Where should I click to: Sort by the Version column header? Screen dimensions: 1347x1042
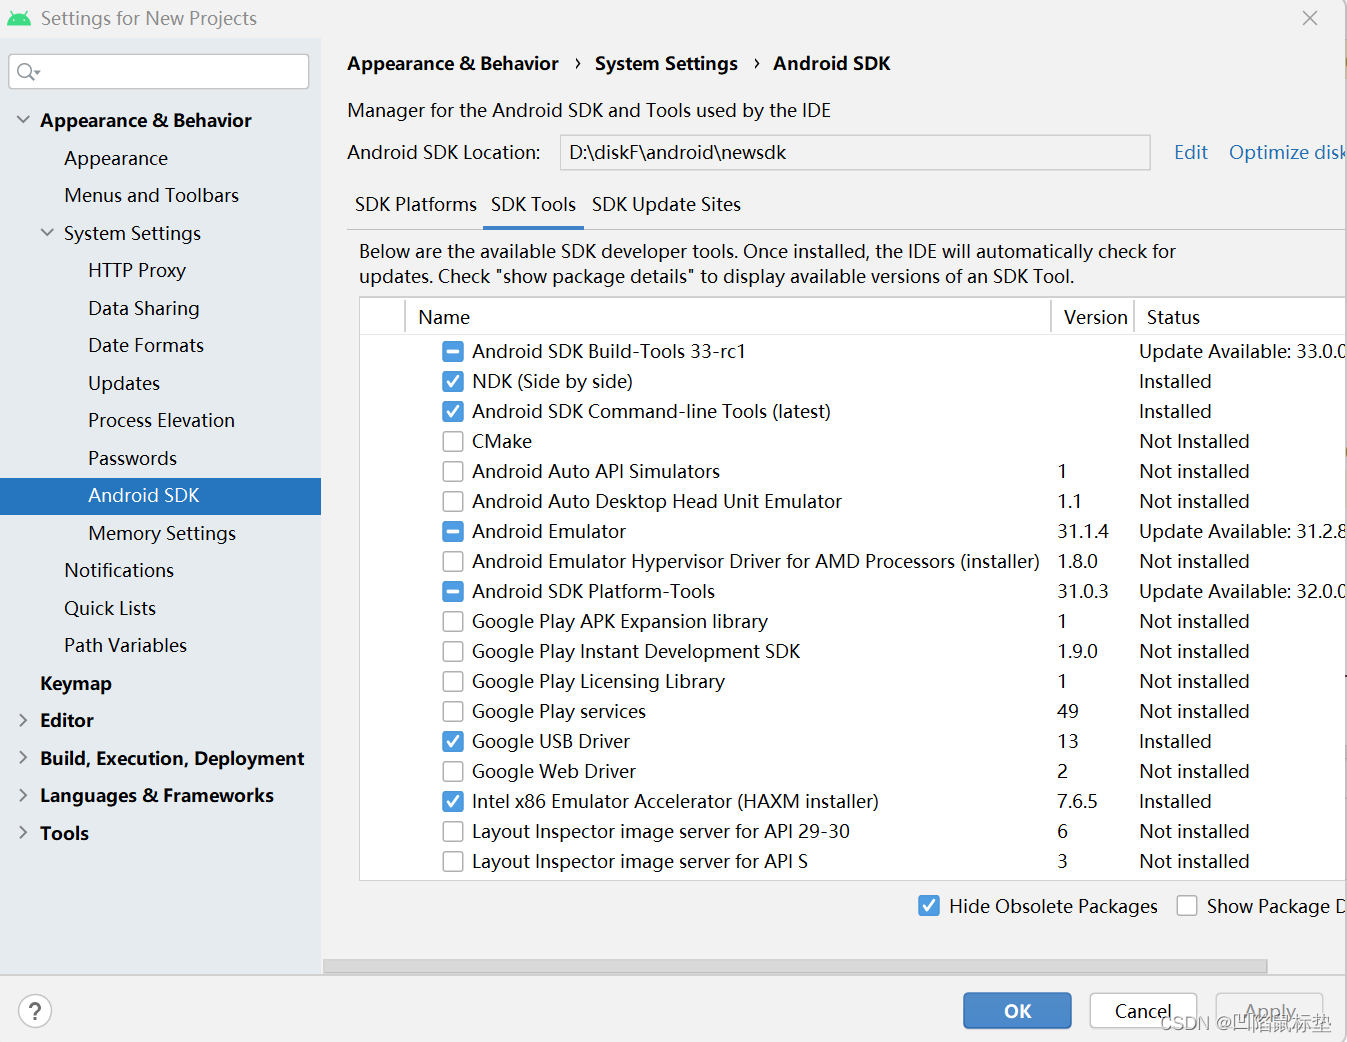pyautogui.click(x=1093, y=317)
